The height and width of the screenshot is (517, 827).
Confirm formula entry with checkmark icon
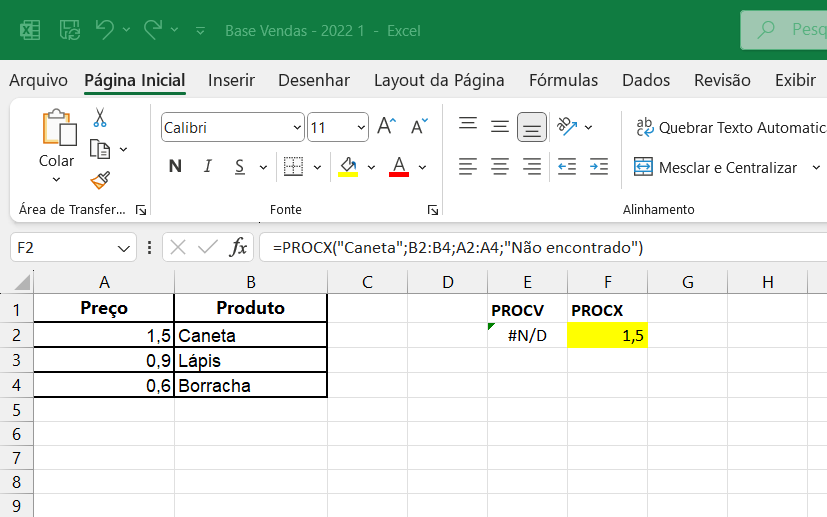(x=208, y=247)
